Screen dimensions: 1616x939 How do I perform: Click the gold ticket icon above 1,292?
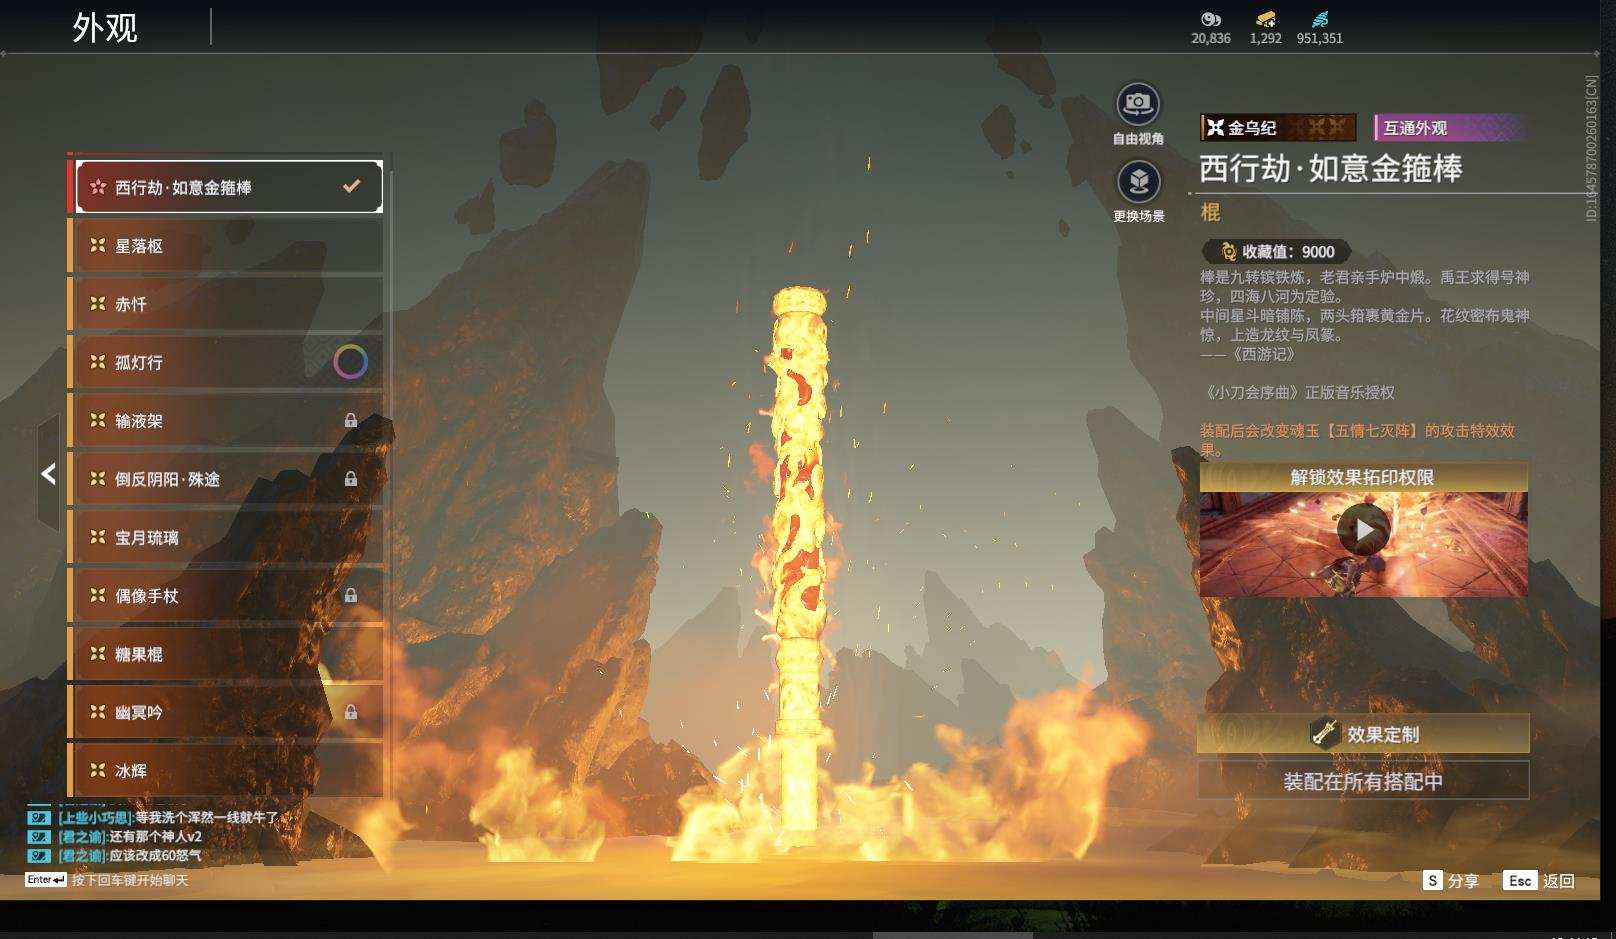[x=1266, y=19]
